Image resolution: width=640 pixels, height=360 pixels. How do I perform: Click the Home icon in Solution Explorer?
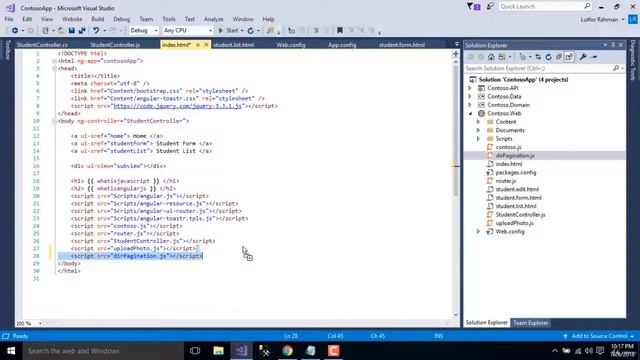491,57
